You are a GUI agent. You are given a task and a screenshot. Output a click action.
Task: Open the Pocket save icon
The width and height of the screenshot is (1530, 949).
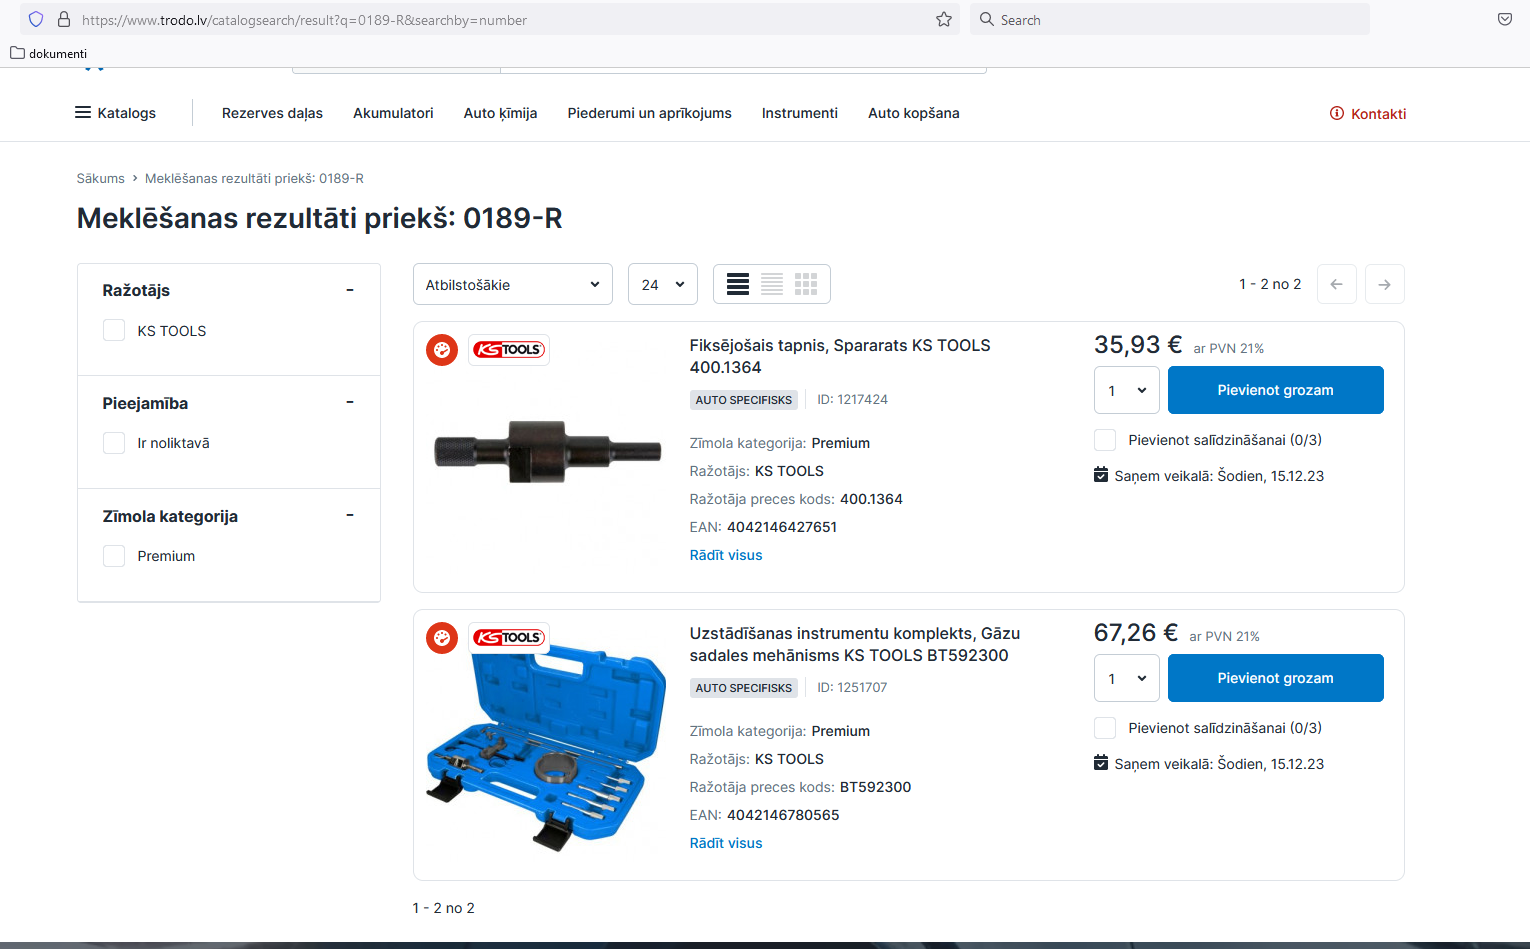coord(1505,19)
